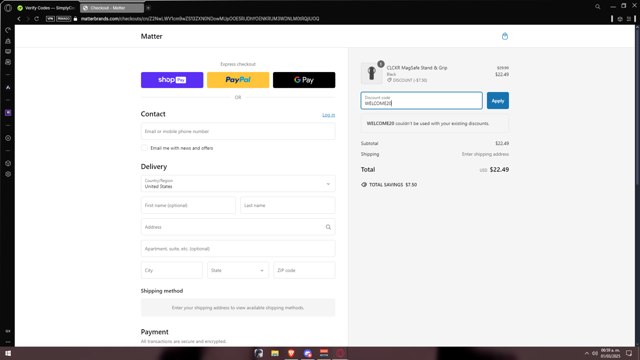
Task: Open the notification center icon
Action: click(x=629, y=353)
